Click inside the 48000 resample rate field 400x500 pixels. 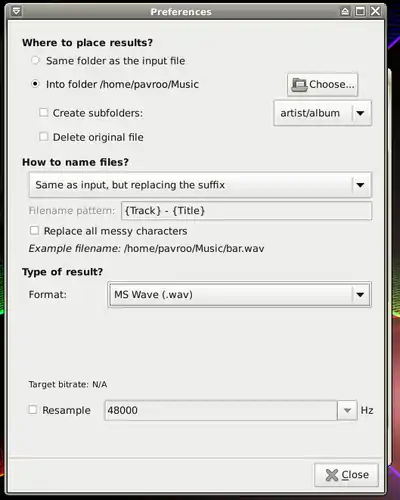pyautogui.click(x=221, y=410)
